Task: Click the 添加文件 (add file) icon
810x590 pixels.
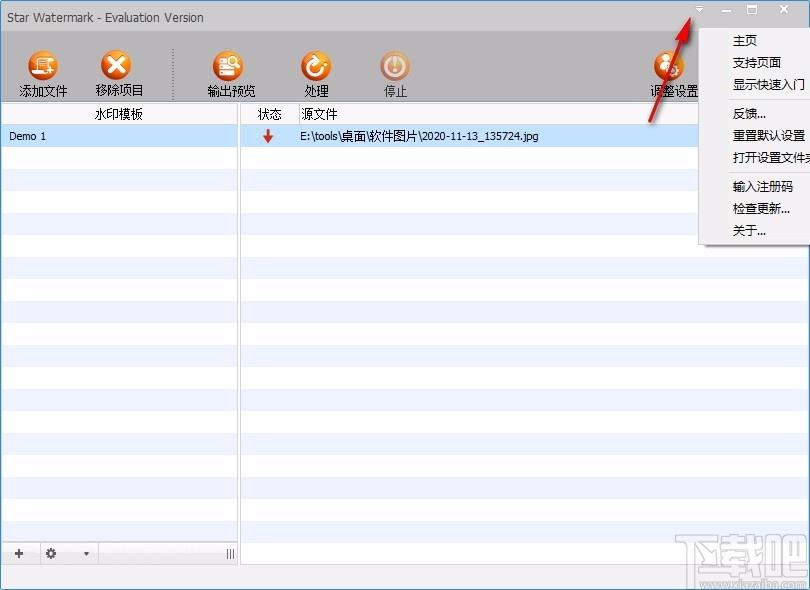Action: point(43,66)
